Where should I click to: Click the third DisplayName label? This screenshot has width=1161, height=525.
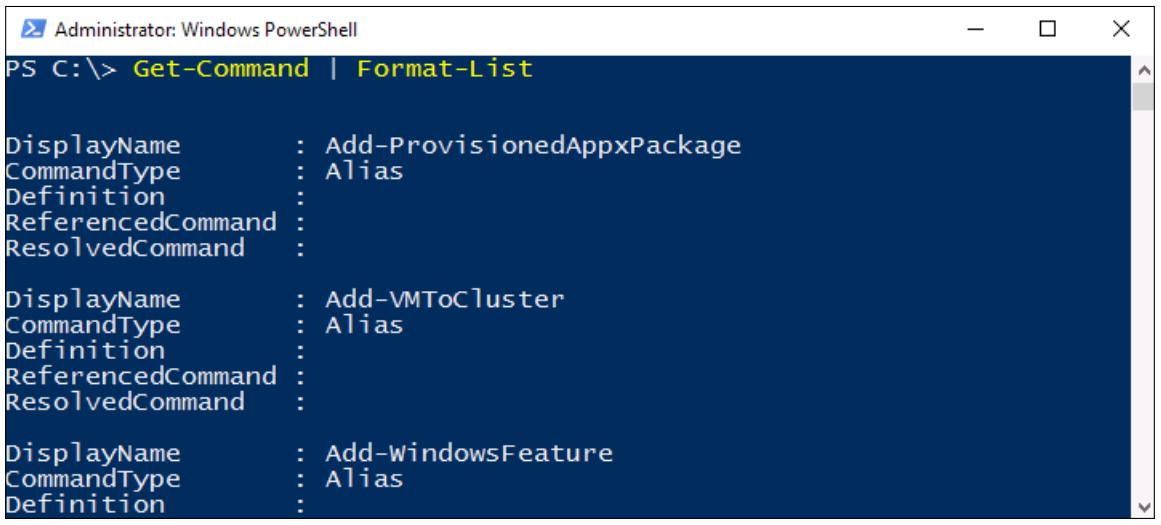click(x=93, y=452)
